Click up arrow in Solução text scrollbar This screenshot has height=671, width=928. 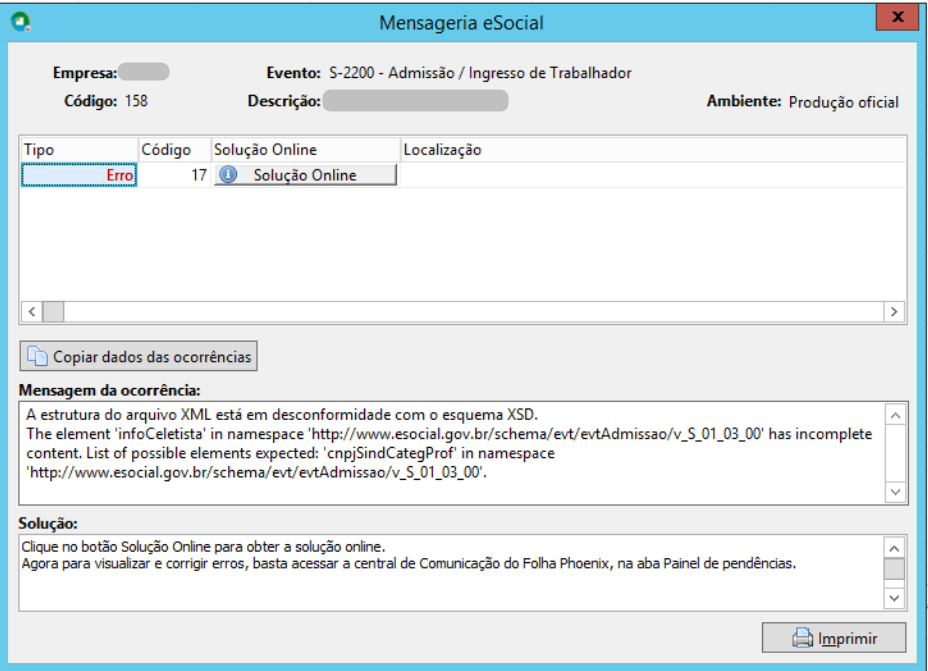click(x=894, y=548)
